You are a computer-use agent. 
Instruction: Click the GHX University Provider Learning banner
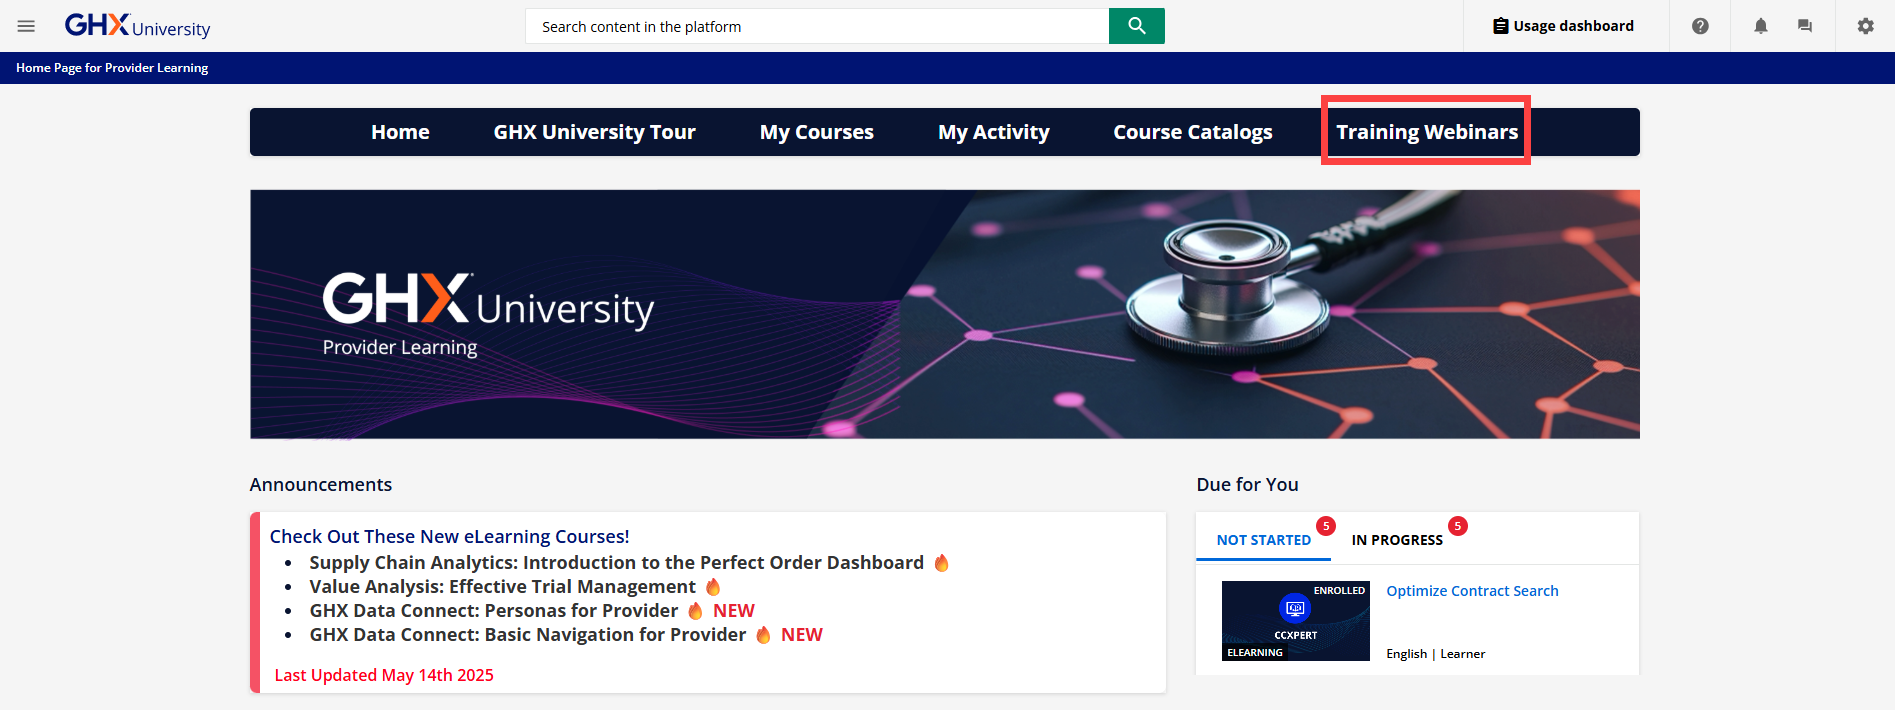(x=944, y=314)
